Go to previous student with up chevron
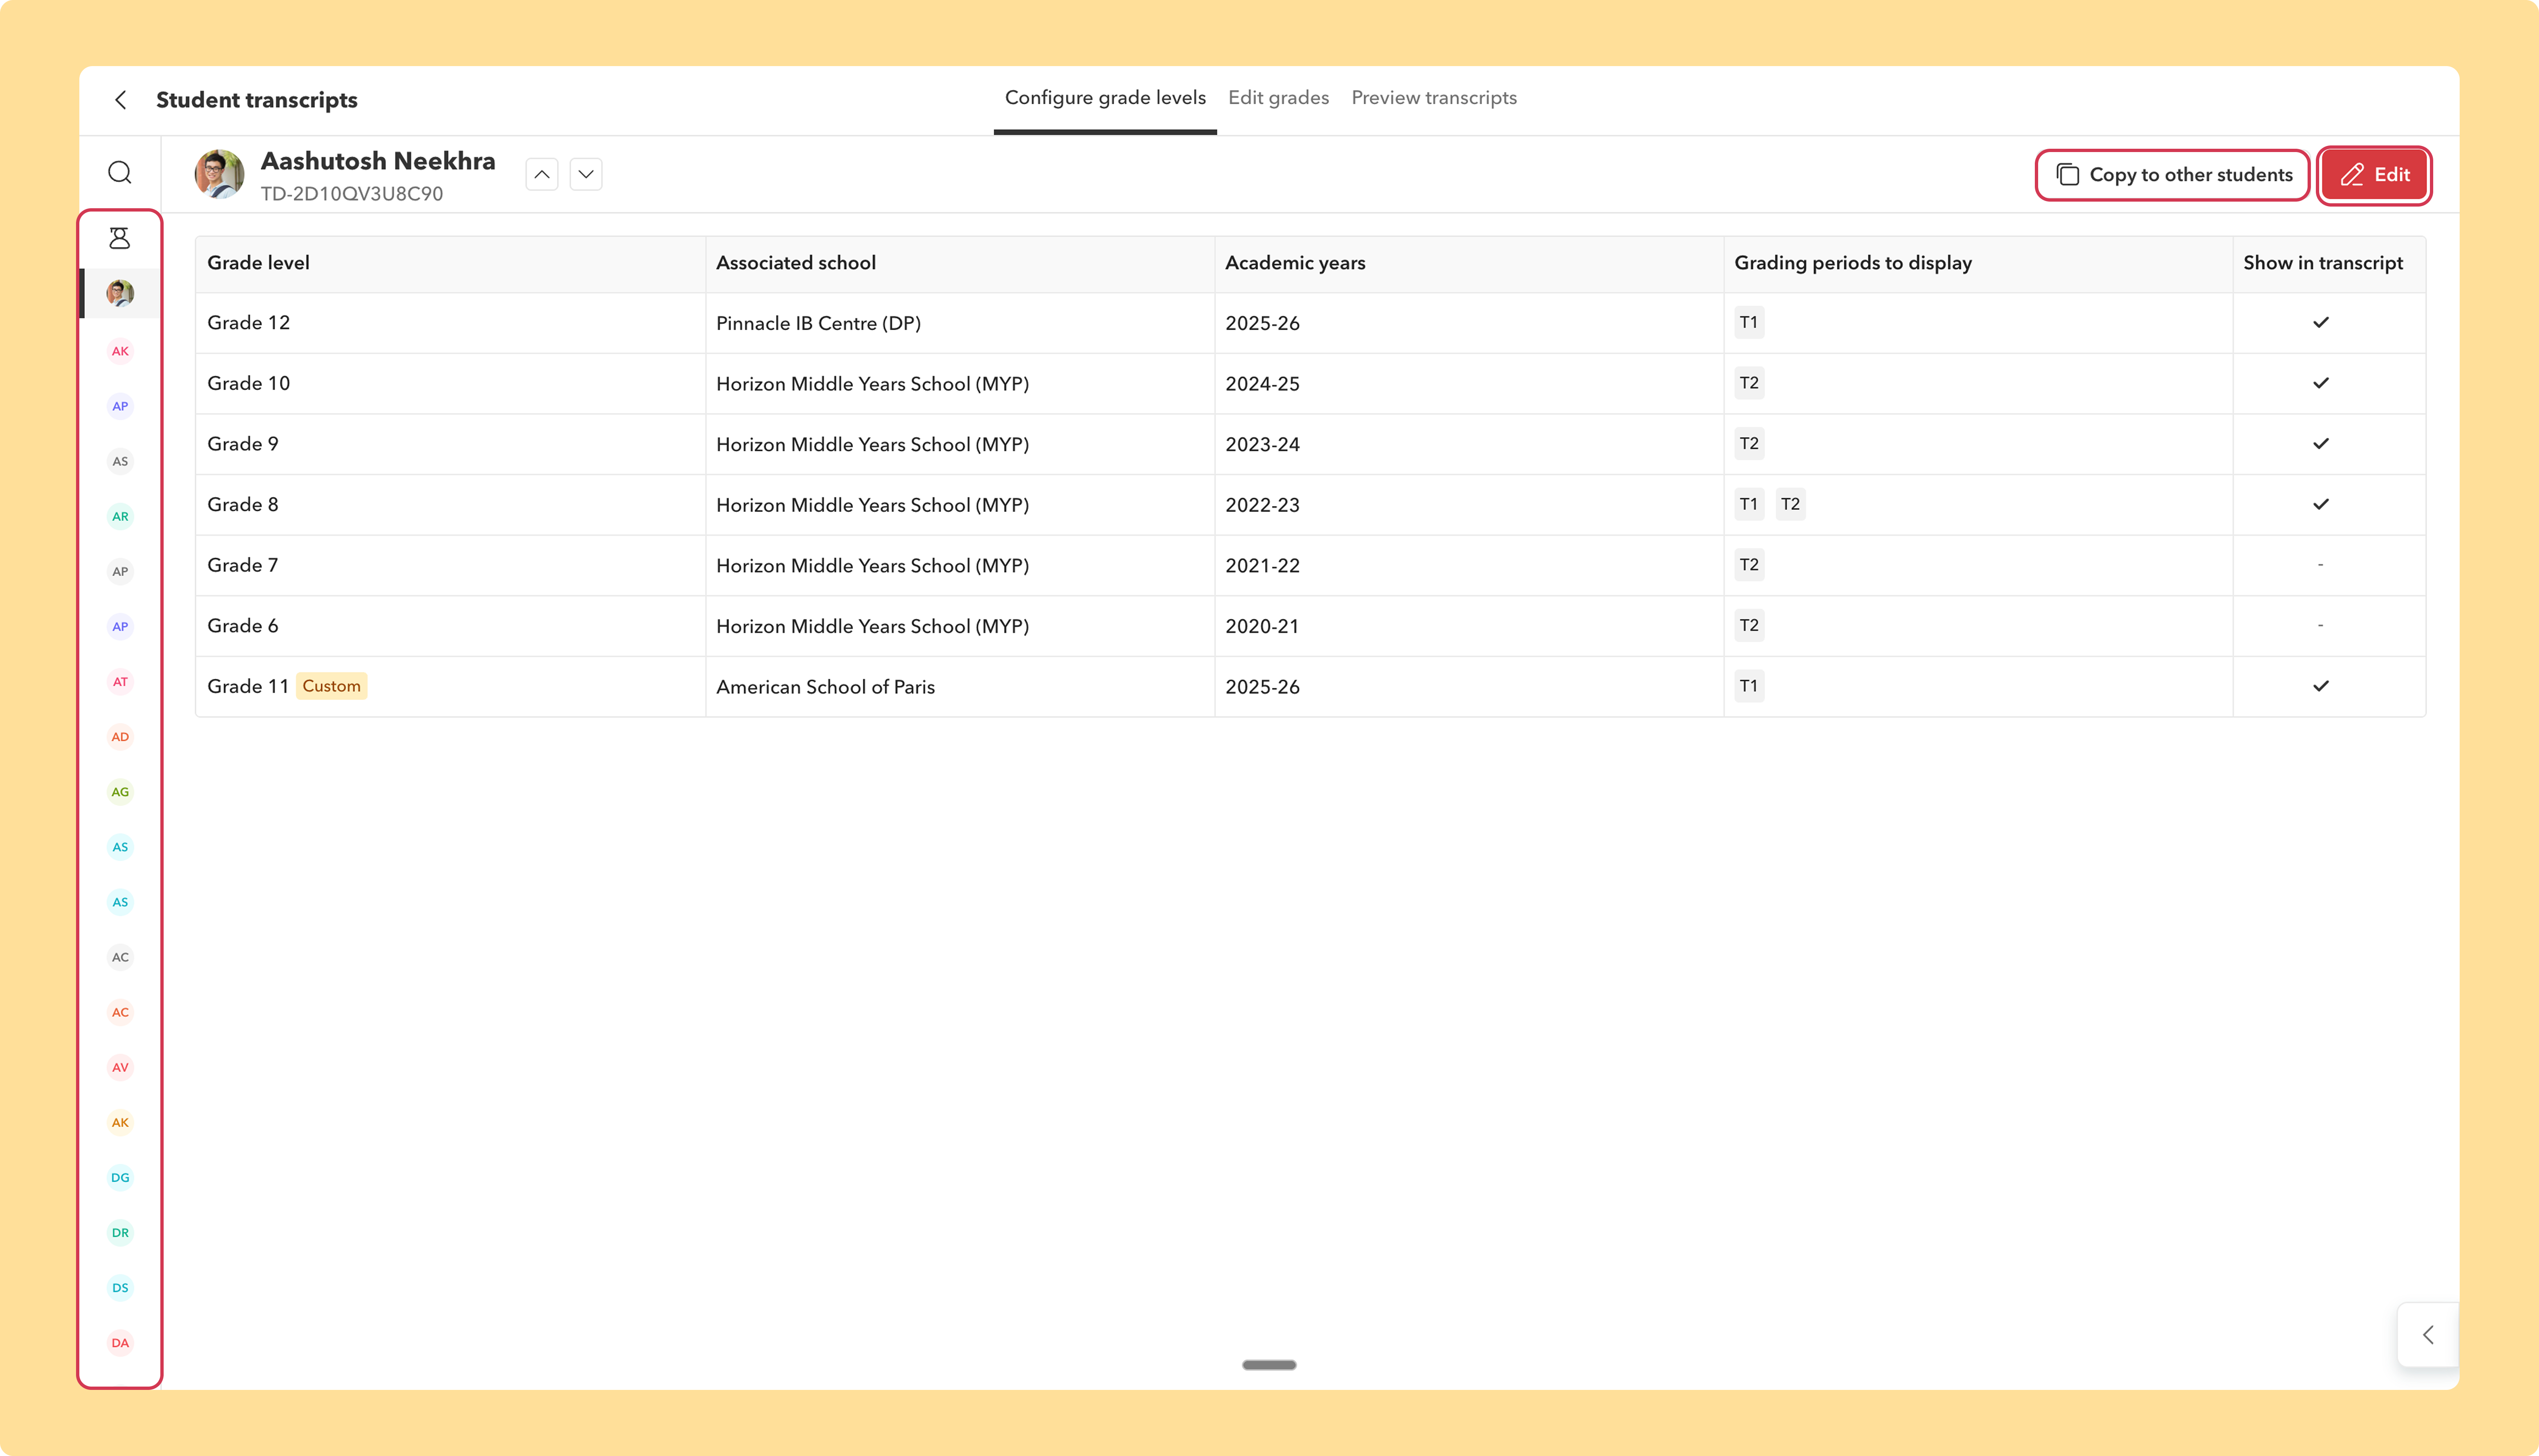 [x=542, y=174]
